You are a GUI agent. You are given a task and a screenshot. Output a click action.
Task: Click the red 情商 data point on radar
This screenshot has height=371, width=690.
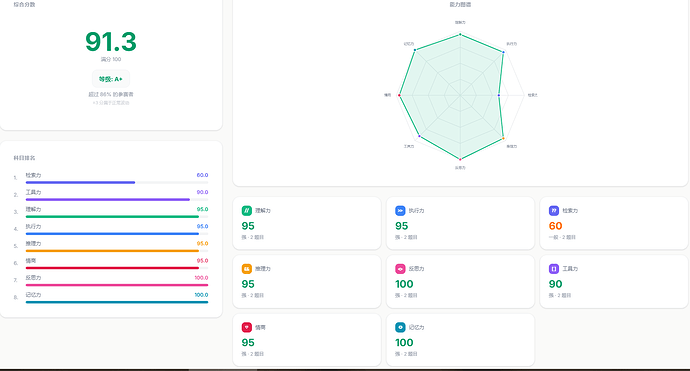point(399,95)
